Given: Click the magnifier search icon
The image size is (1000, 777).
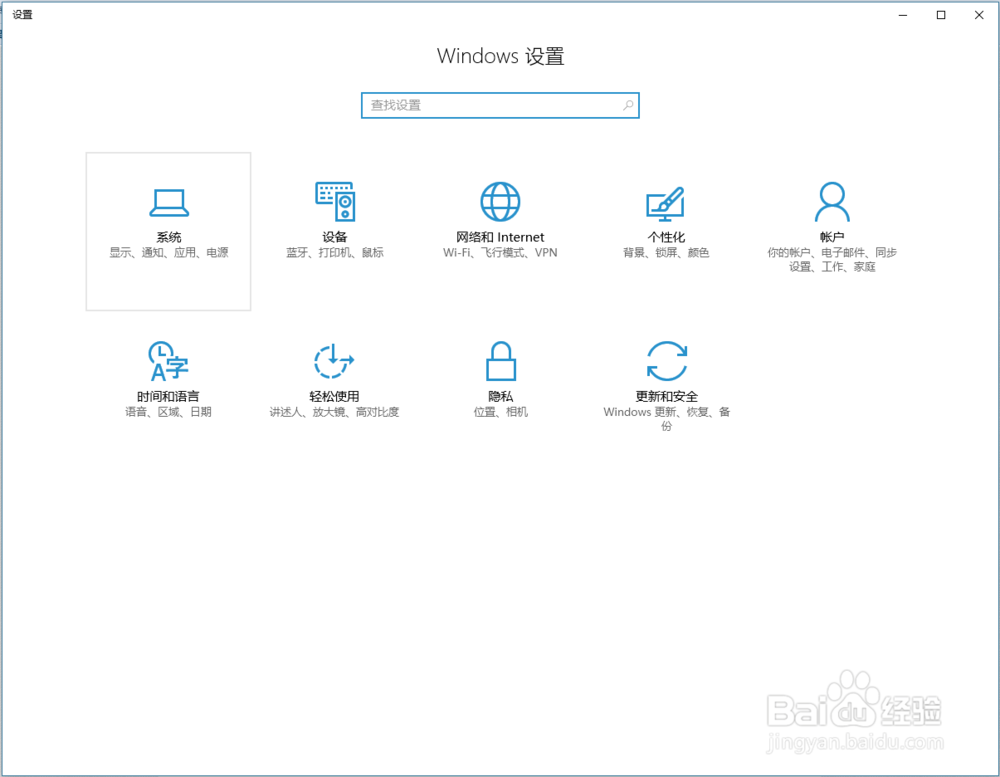Looking at the screenshot, I should coord(628,105).
